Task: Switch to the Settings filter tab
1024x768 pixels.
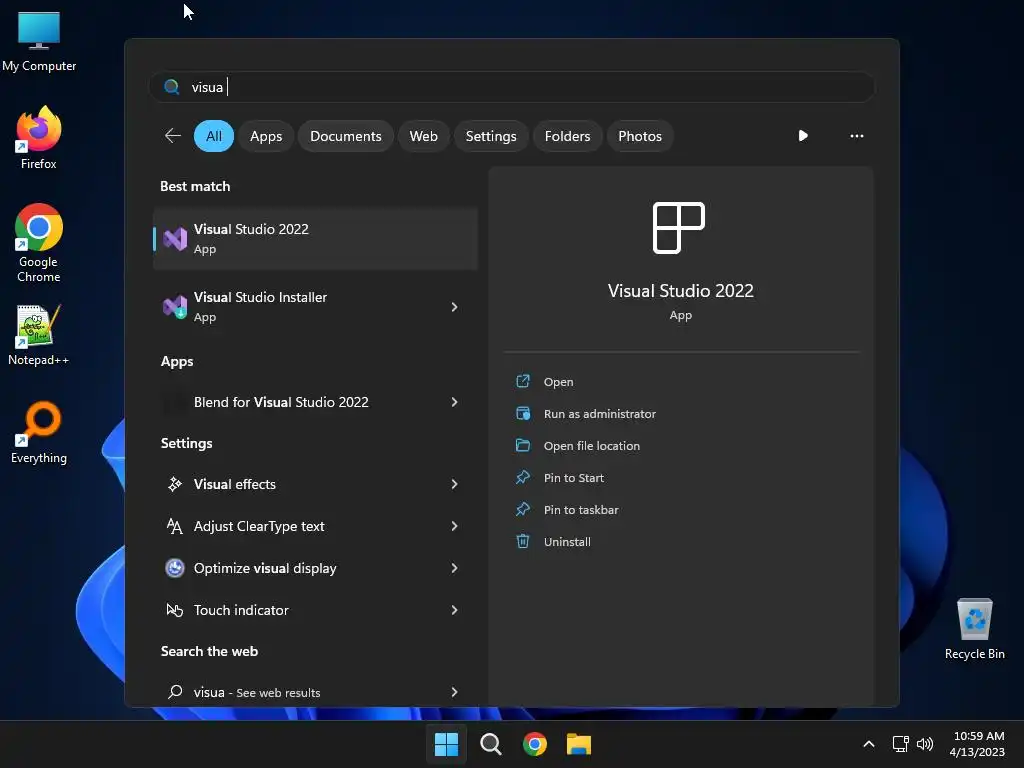Action: point(490,136)
